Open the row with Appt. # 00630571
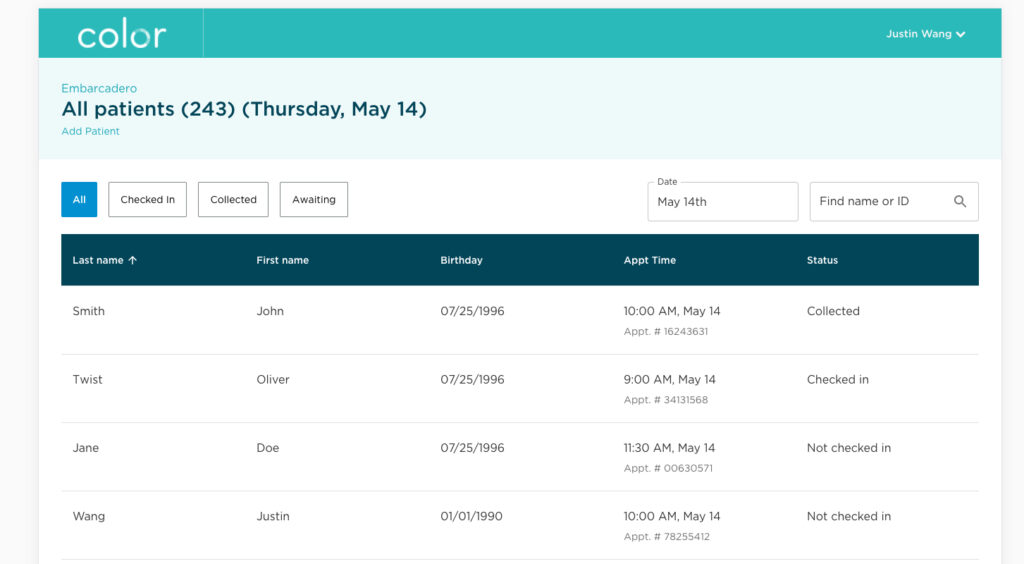Screen dimensions: 1024x564 pos(520,457)
